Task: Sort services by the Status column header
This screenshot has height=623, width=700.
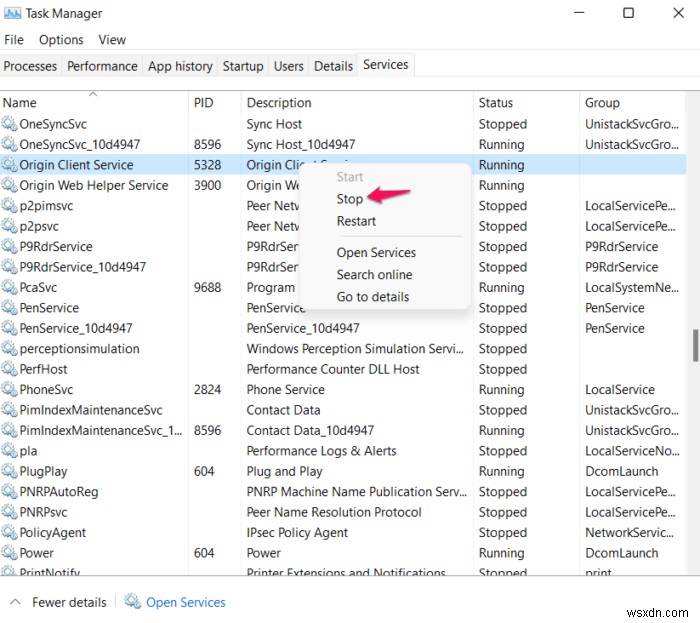Action: pyautogui.click(x=495, y=102)
